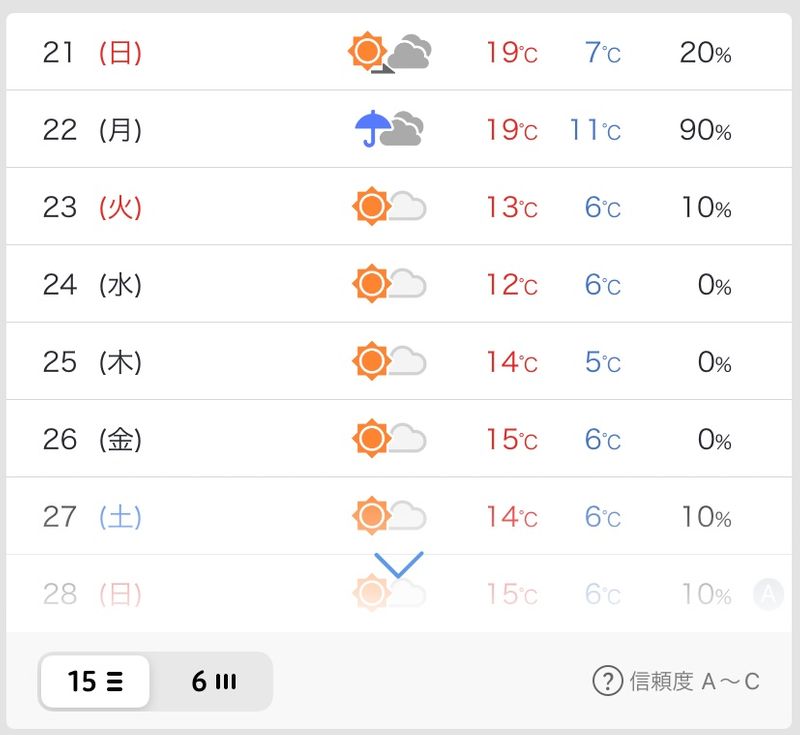Click the weather icon for day 26
The image size is (800, 735).
[390, 438]
